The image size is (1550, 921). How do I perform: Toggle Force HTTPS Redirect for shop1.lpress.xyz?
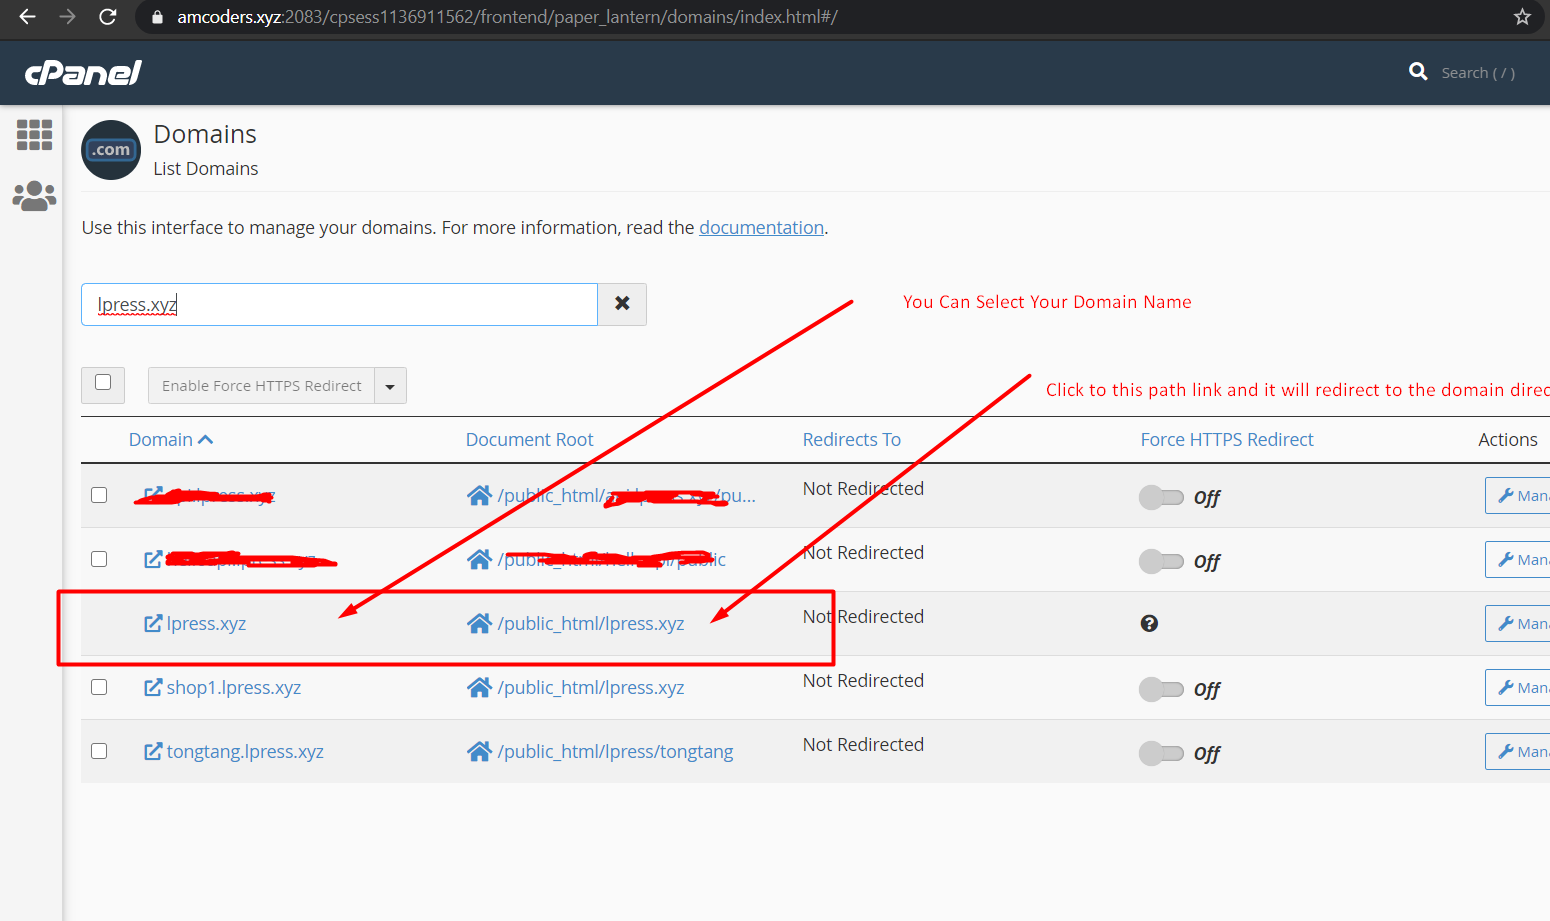[x=1161, y=689]
